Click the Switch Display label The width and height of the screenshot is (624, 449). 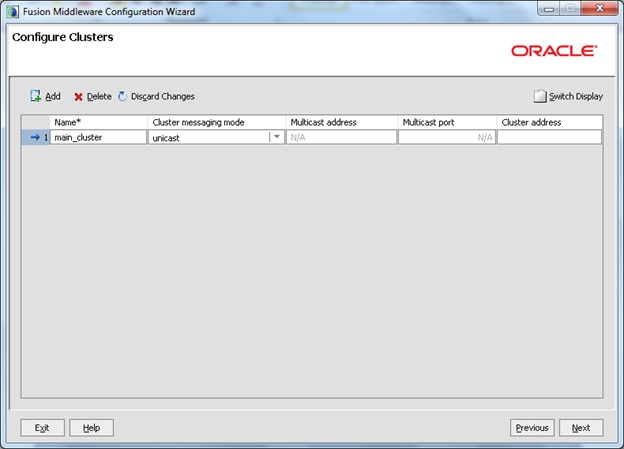pos(576,96)
